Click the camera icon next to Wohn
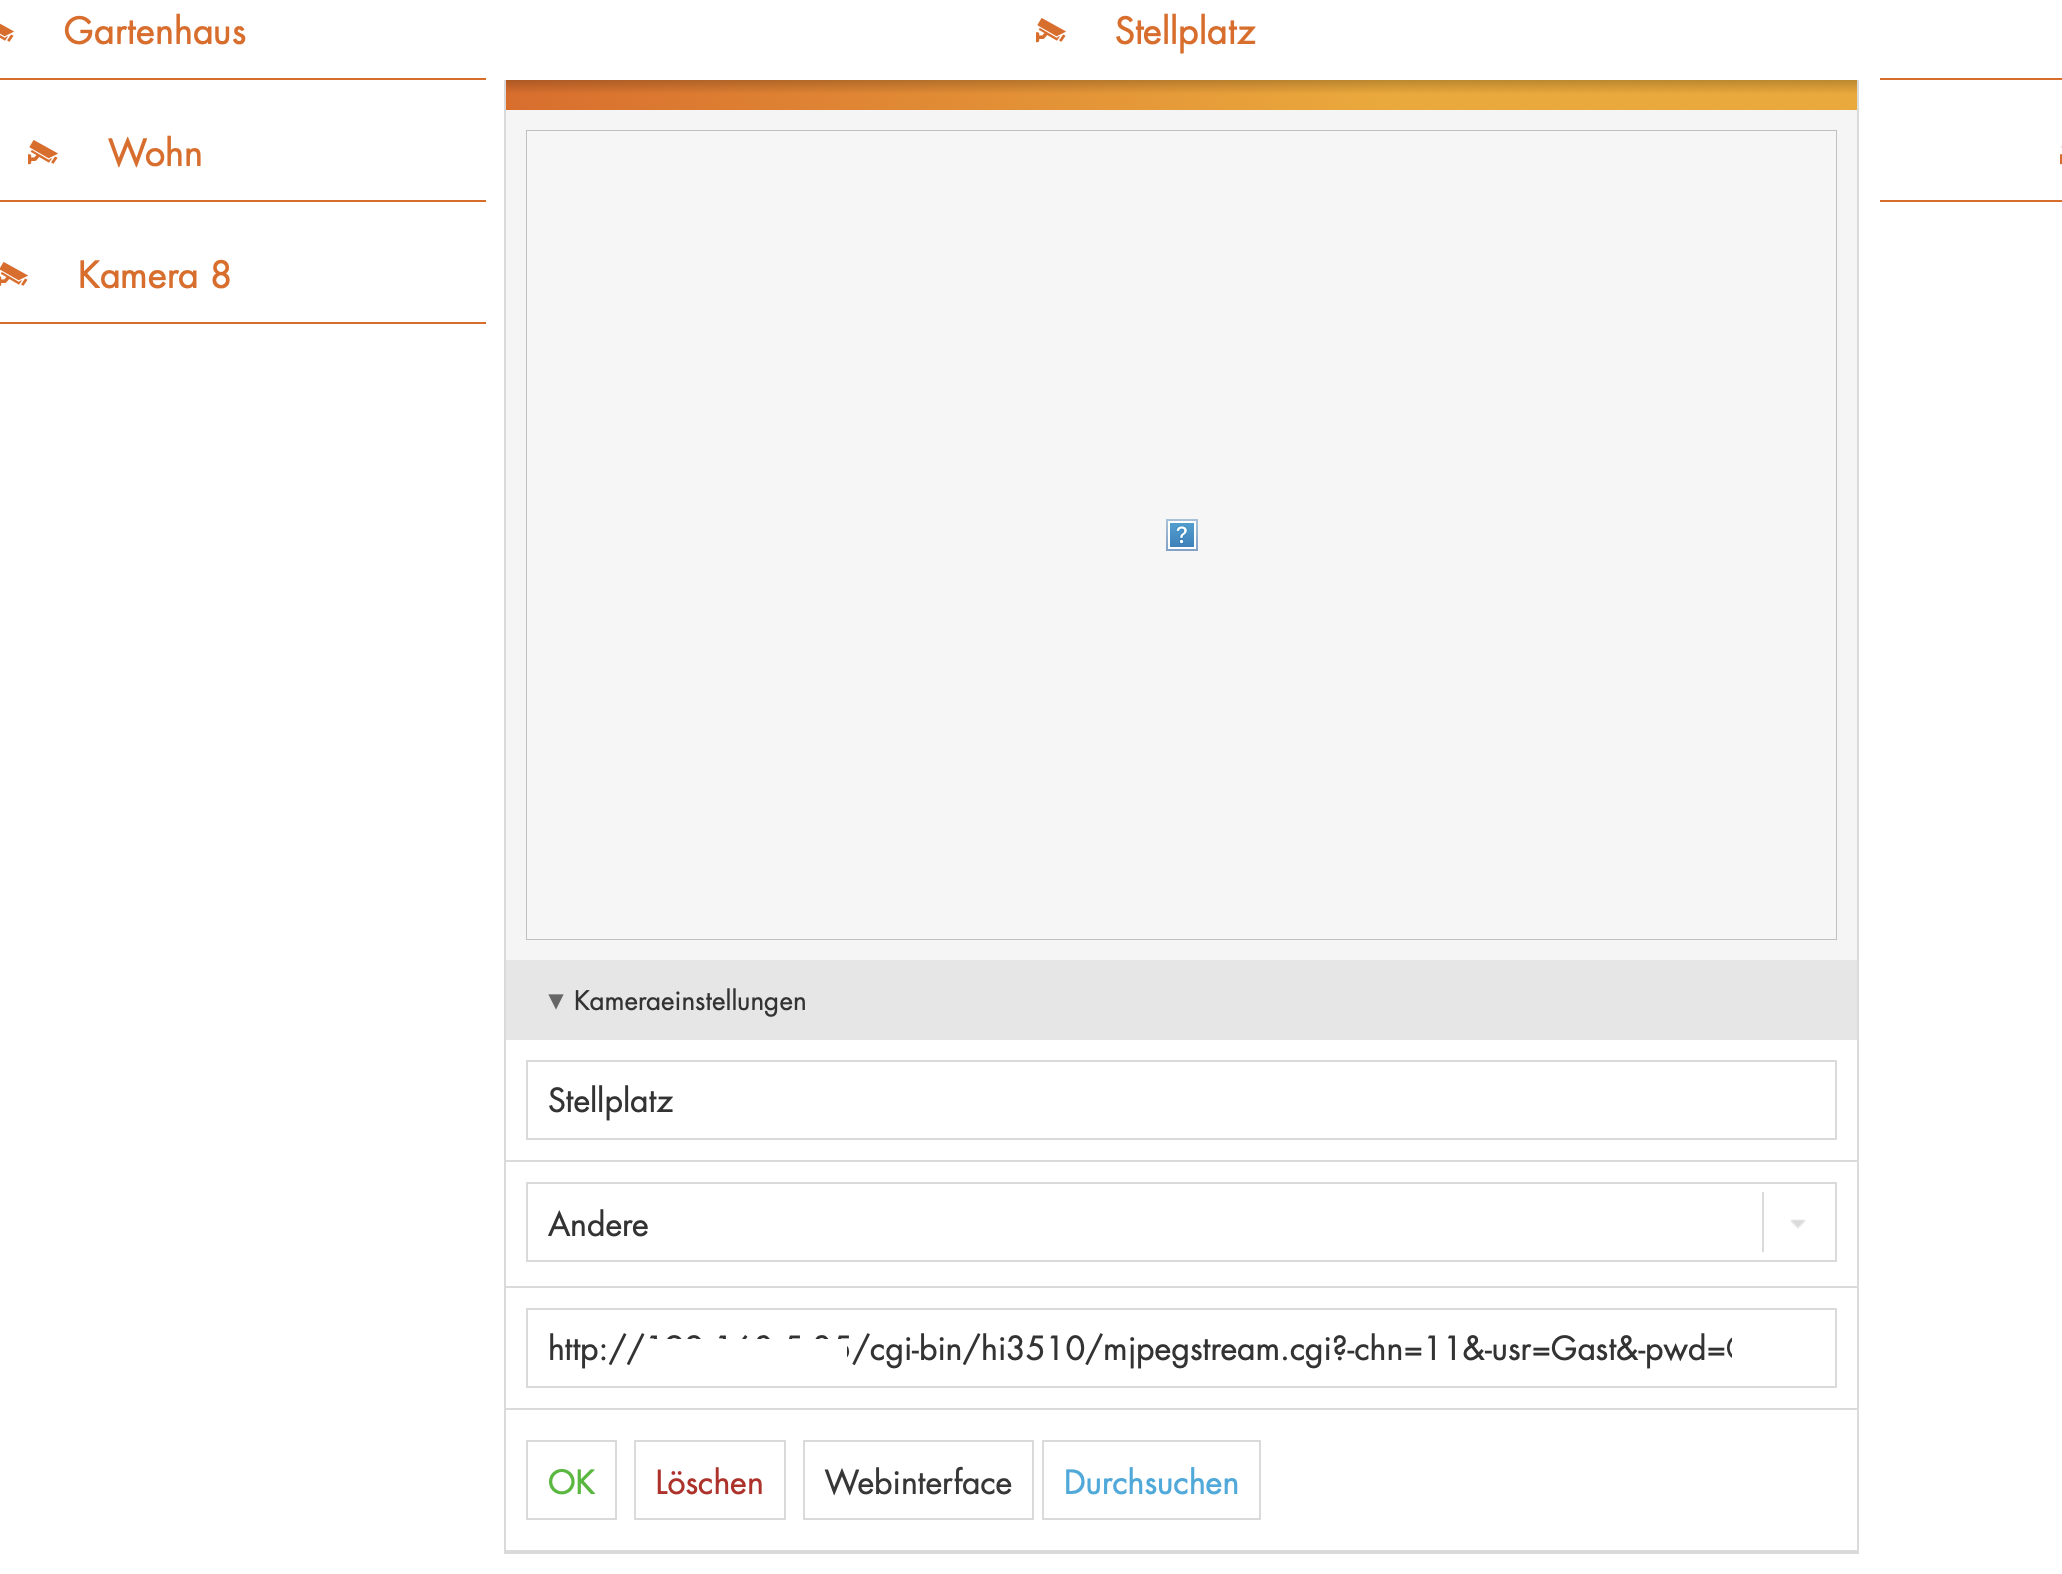 pyautogui.click(x=42, y=153)
